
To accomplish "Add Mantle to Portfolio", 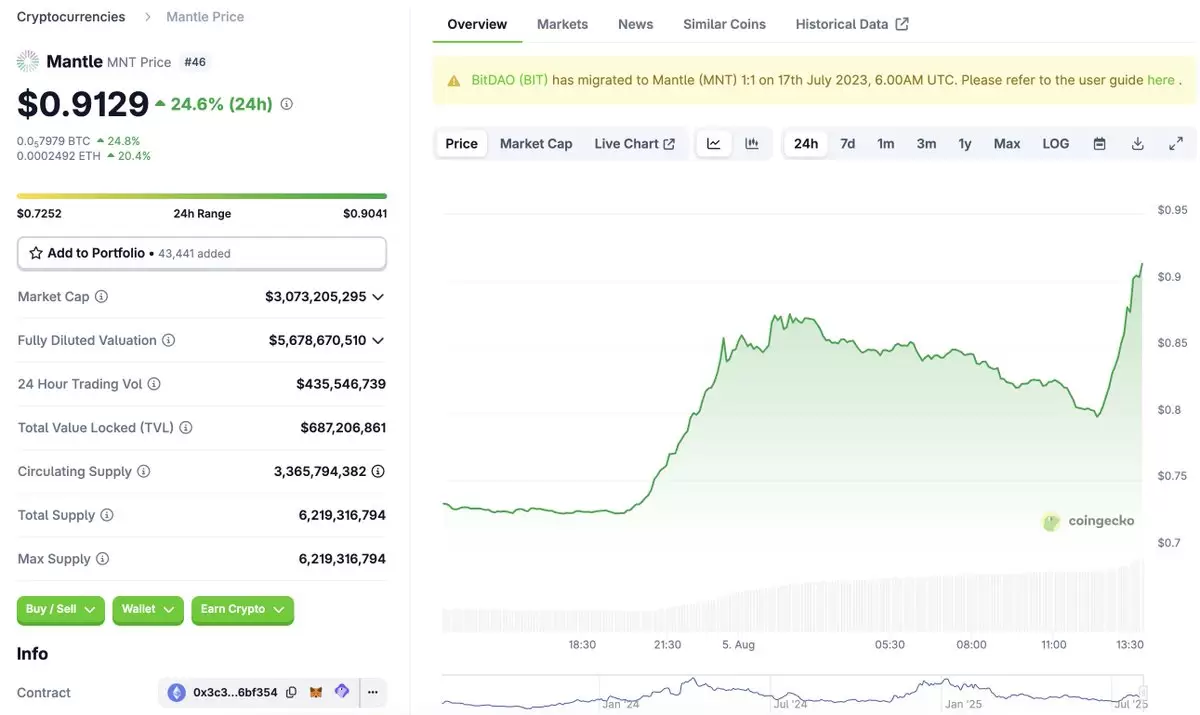I will (x=202, y=253).
